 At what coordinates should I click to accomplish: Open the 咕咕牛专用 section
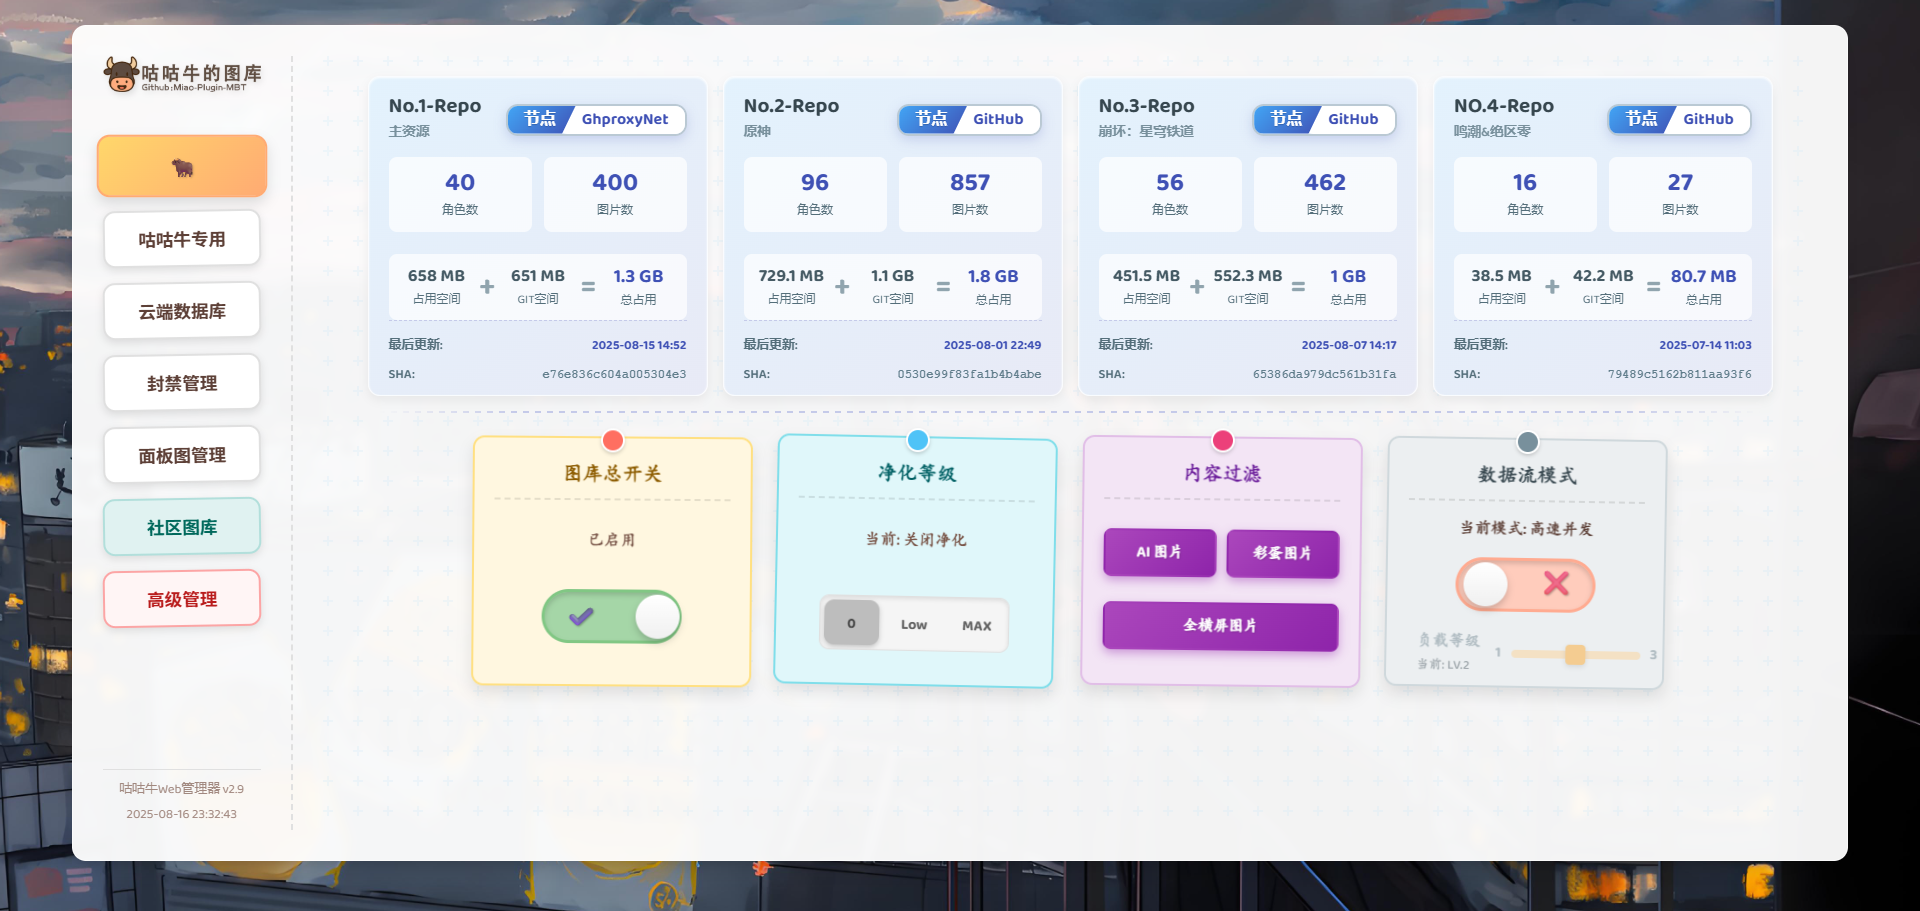[182, 239]
